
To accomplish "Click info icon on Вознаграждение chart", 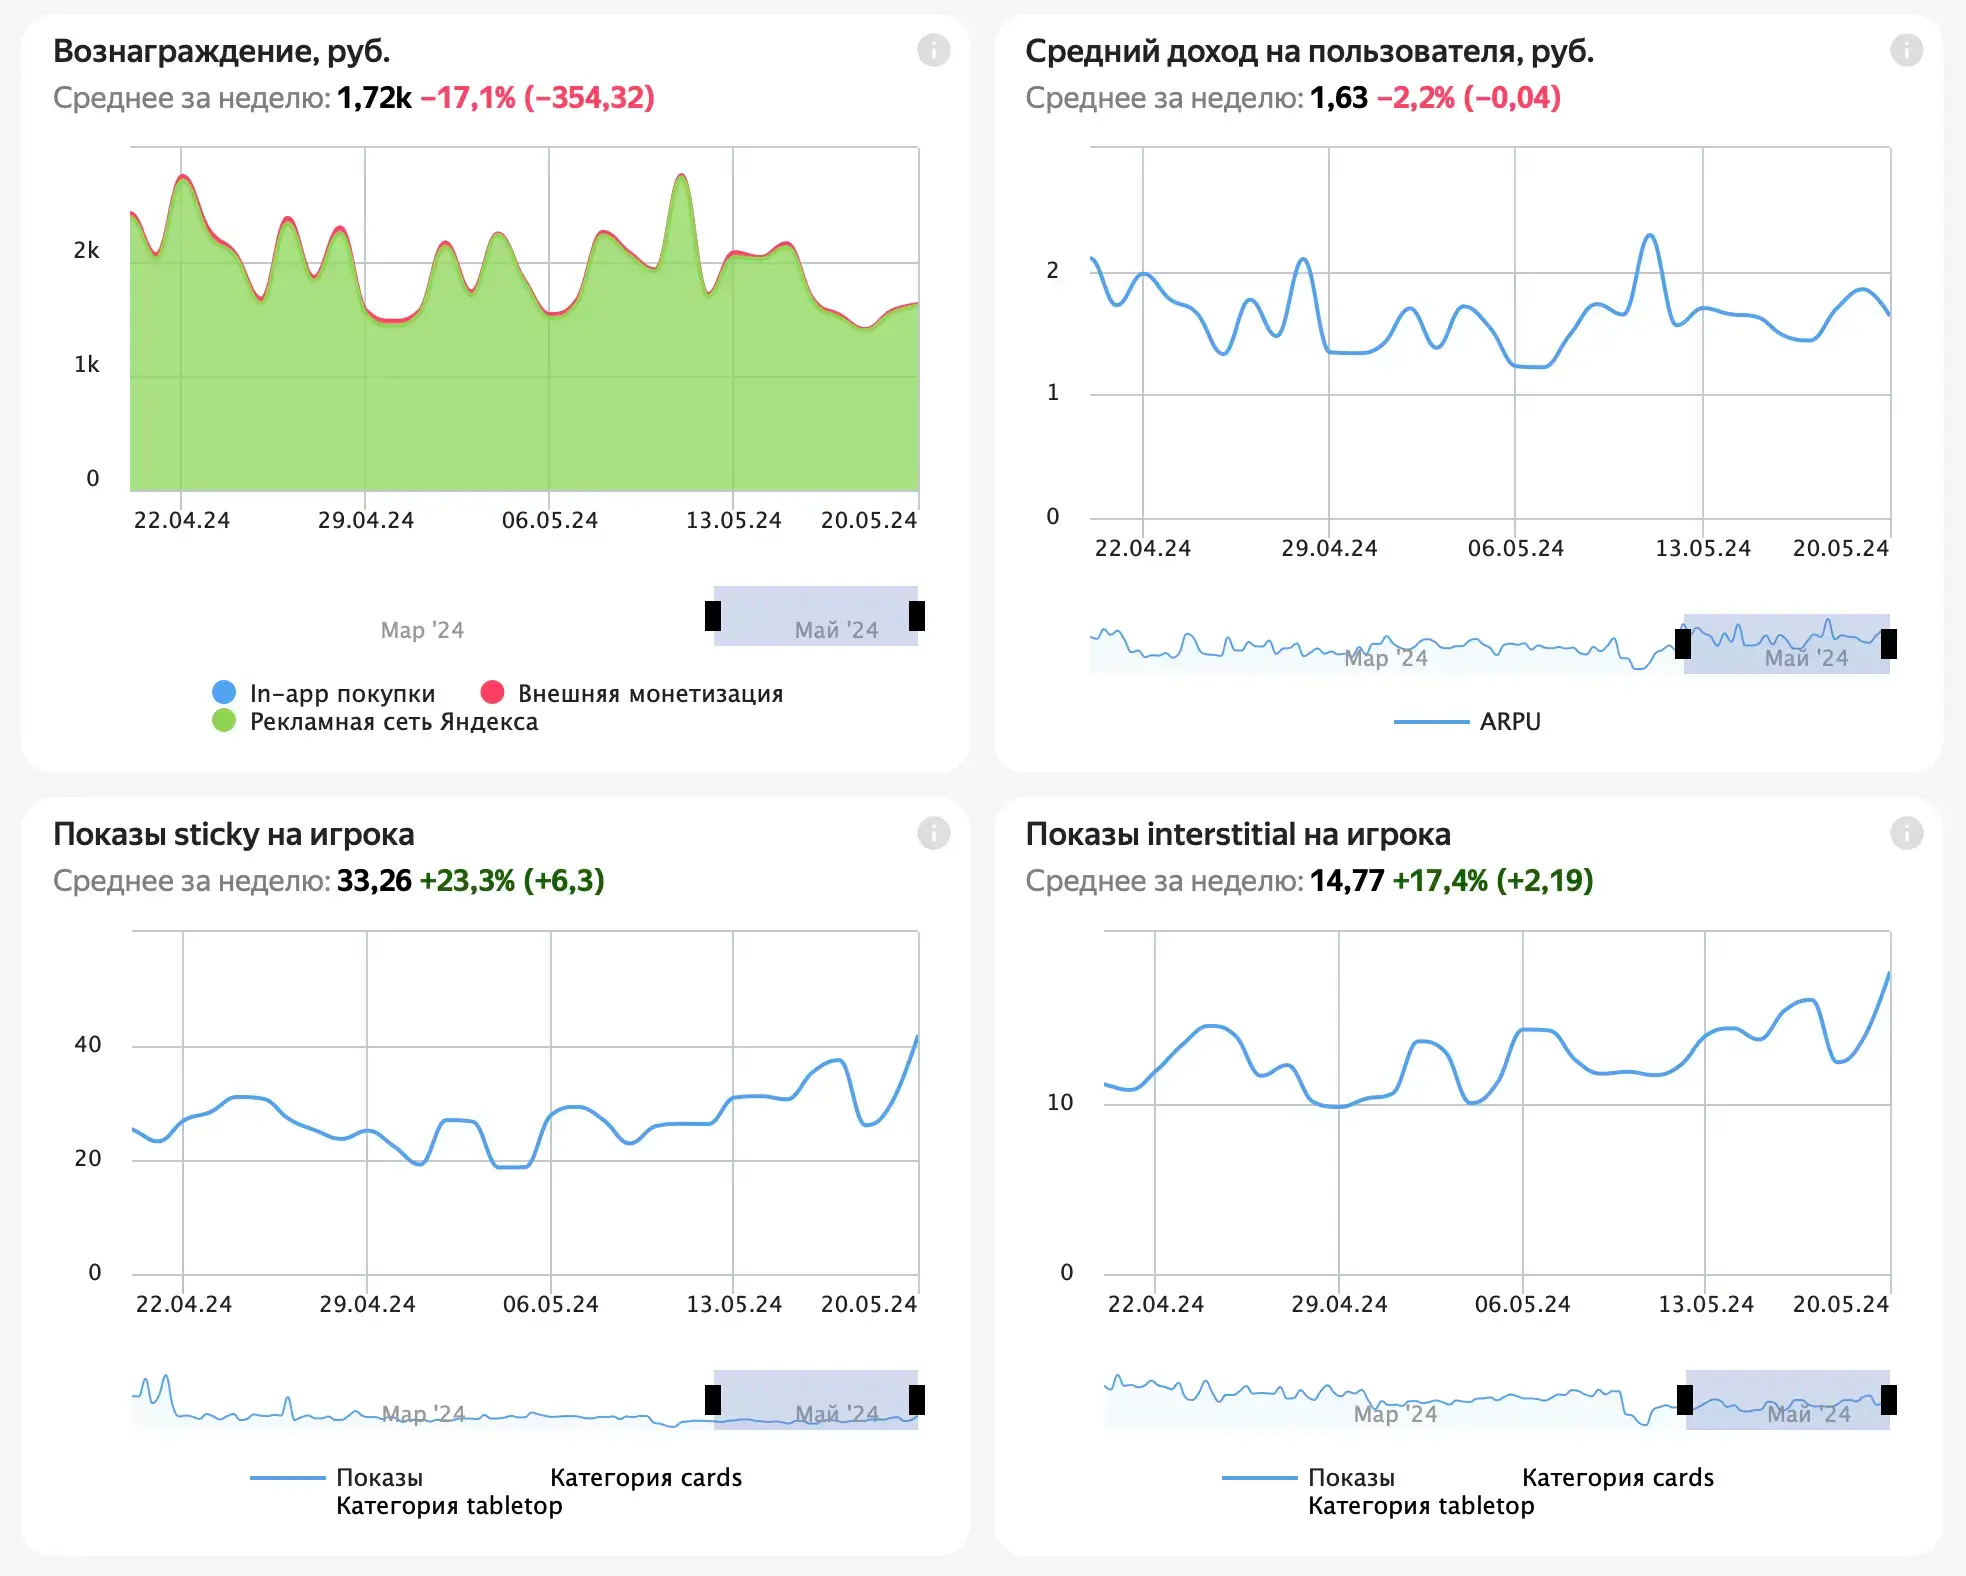I will point(933,50).
